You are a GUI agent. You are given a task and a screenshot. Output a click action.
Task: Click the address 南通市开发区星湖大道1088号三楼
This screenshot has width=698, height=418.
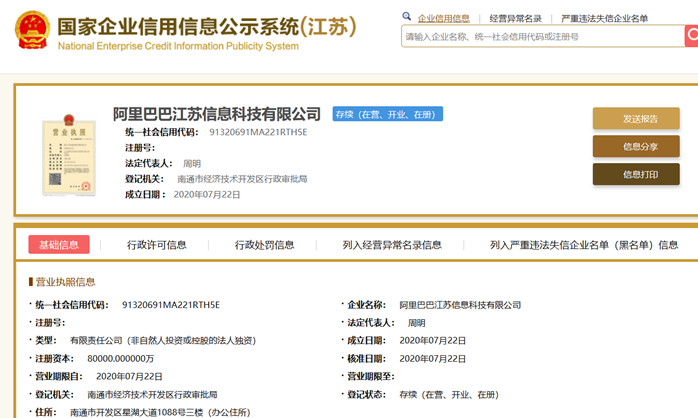[x=160, y=412]
